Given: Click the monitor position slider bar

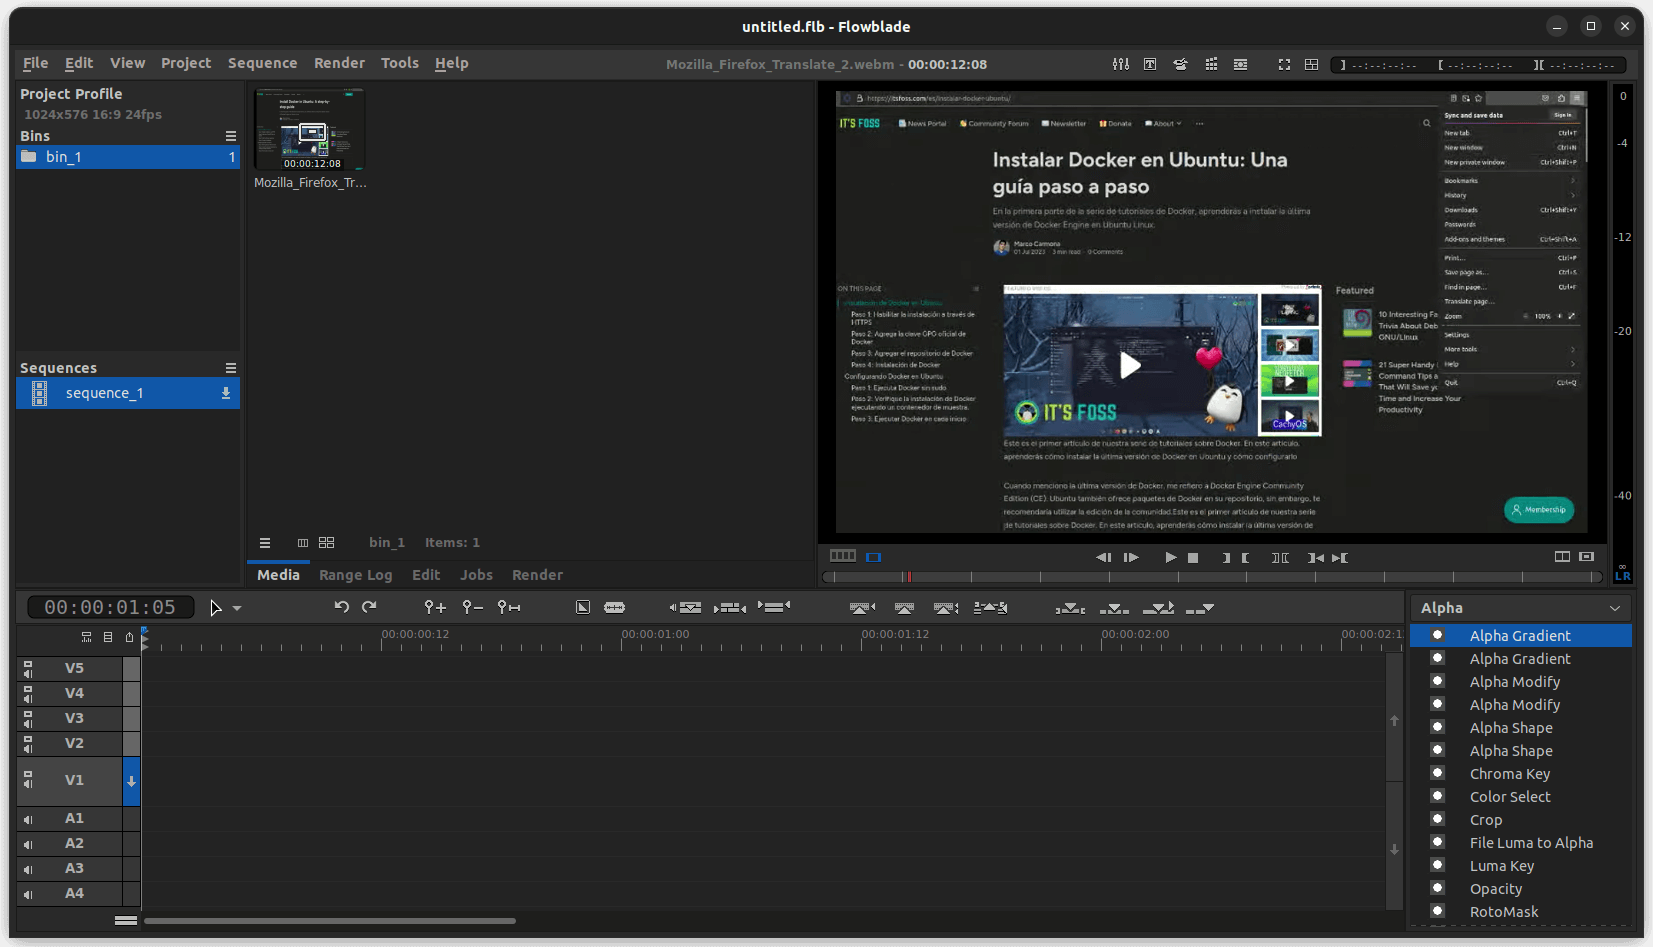Looking at the screenshot, I should [x=1100, y=576].
